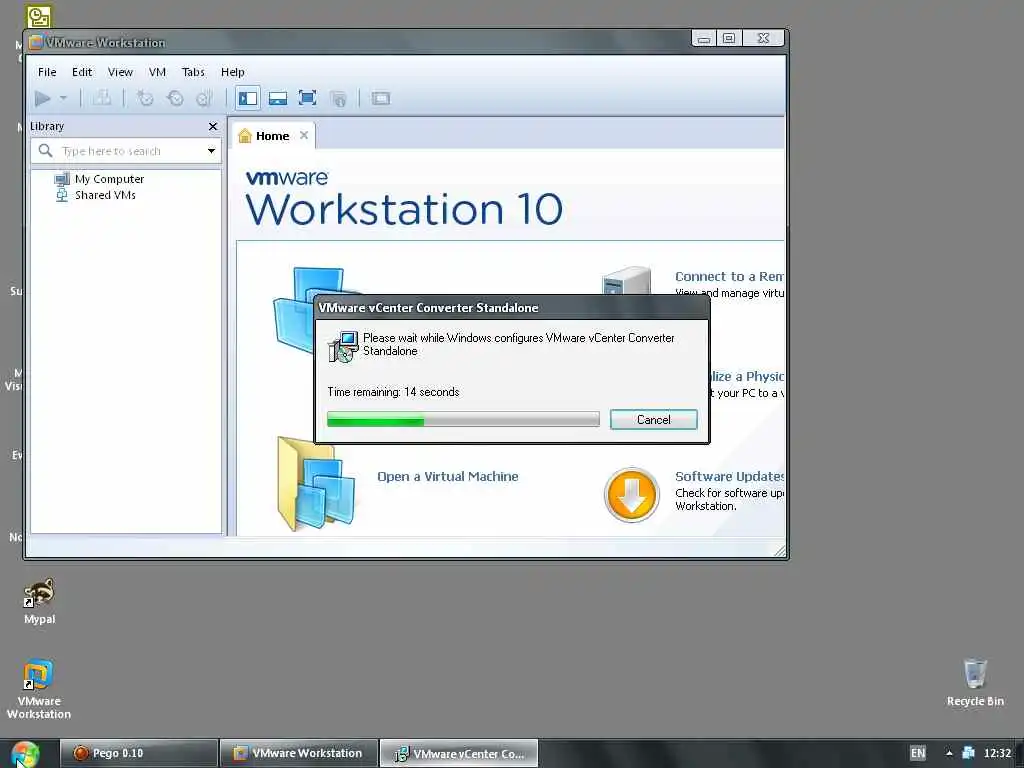The image size is (1024, 768).
Task: Click the orange Software Updates download icon
Action: coord(632,495)
